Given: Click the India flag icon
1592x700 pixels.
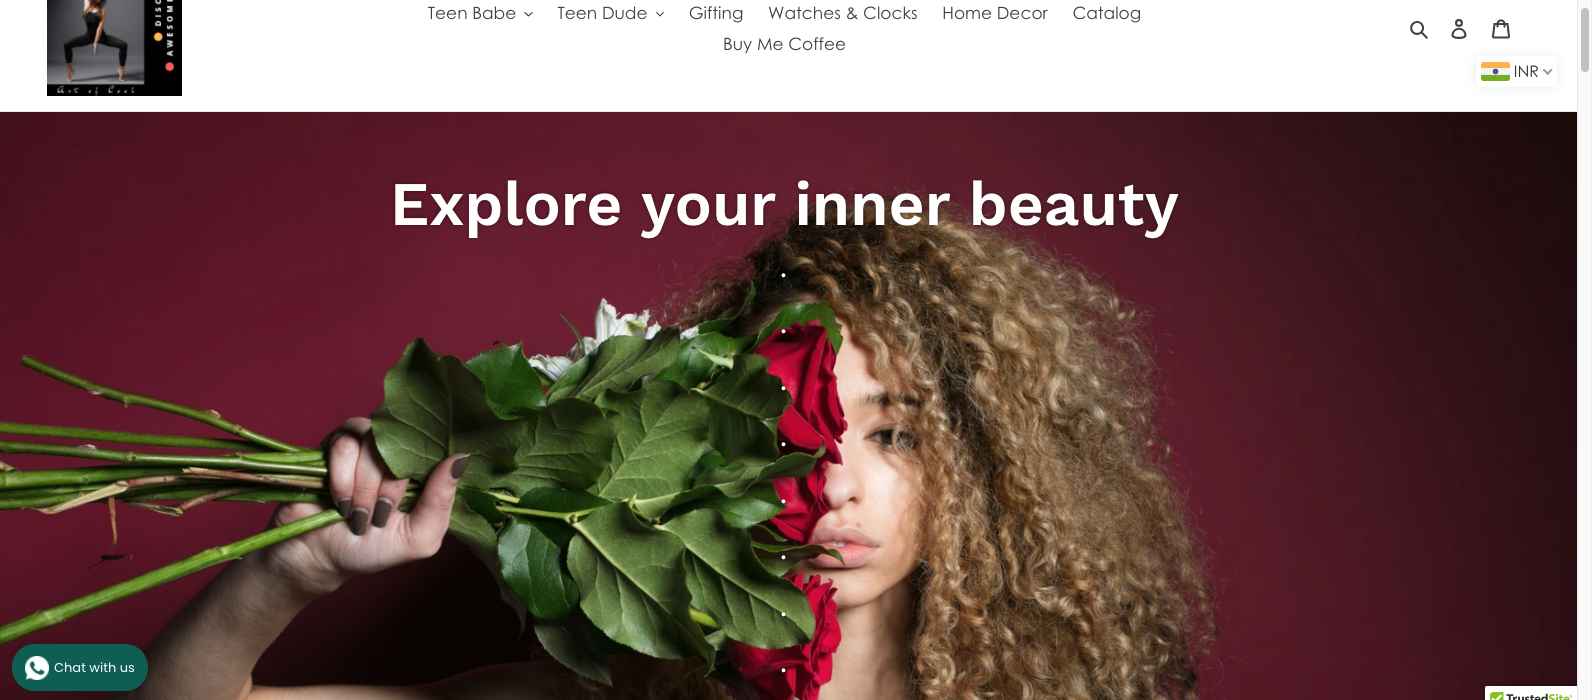Looking at the screenshot, I should 1495,71.
